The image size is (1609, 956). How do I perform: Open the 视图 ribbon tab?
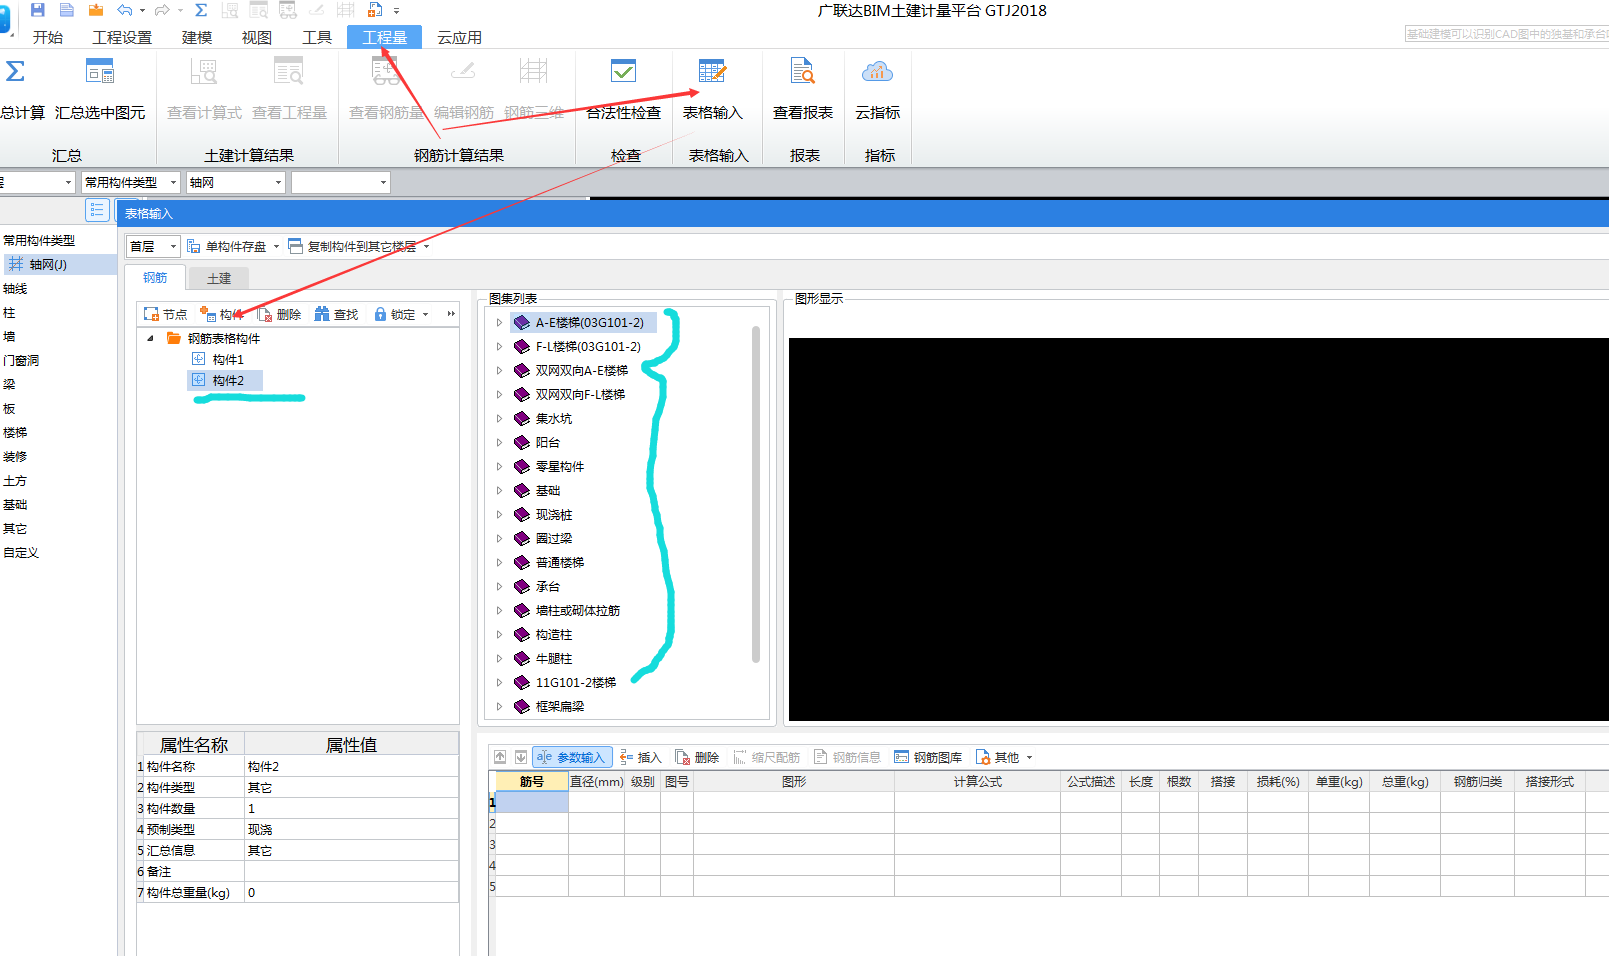pyautogui.click(x=257, y=37)
